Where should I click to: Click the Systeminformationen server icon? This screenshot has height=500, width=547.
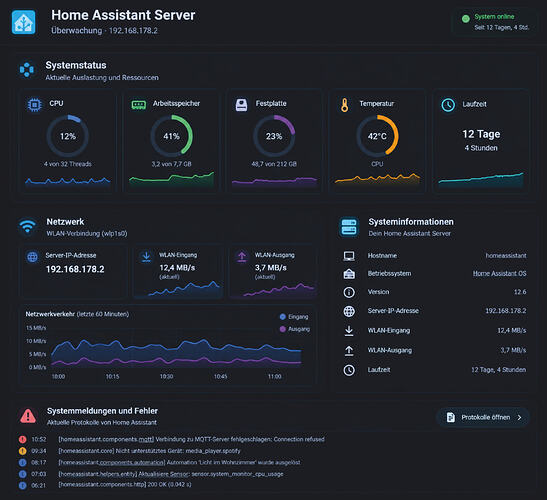(x=349, y=227)
